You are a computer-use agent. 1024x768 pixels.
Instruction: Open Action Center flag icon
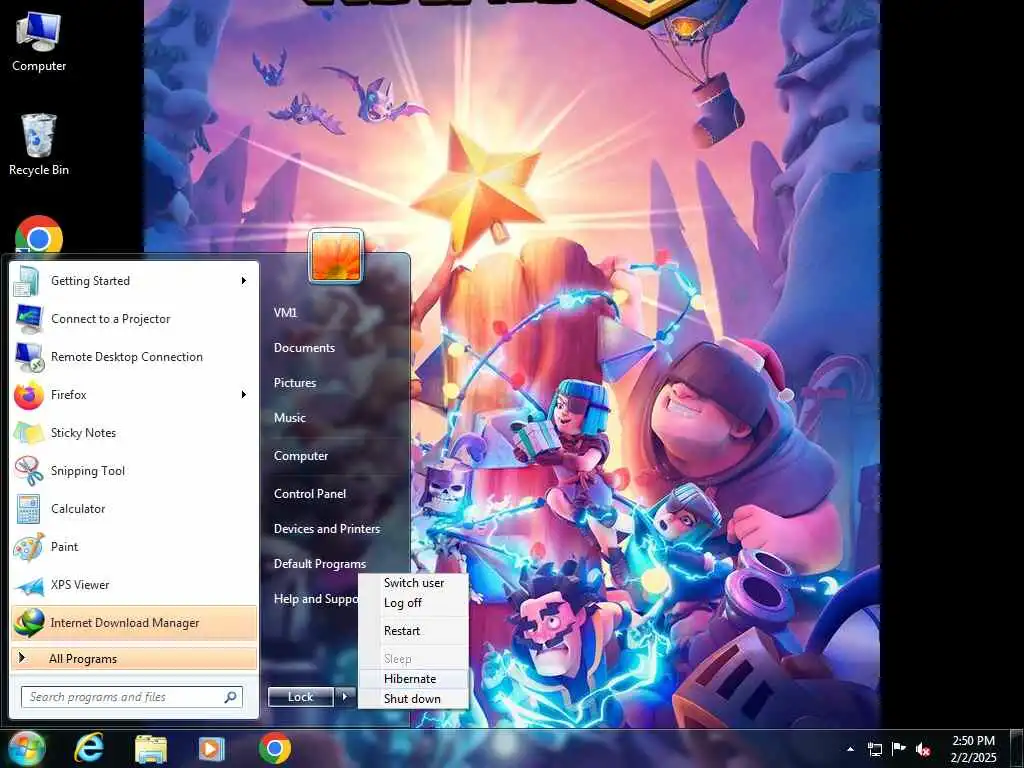[899, 748]
